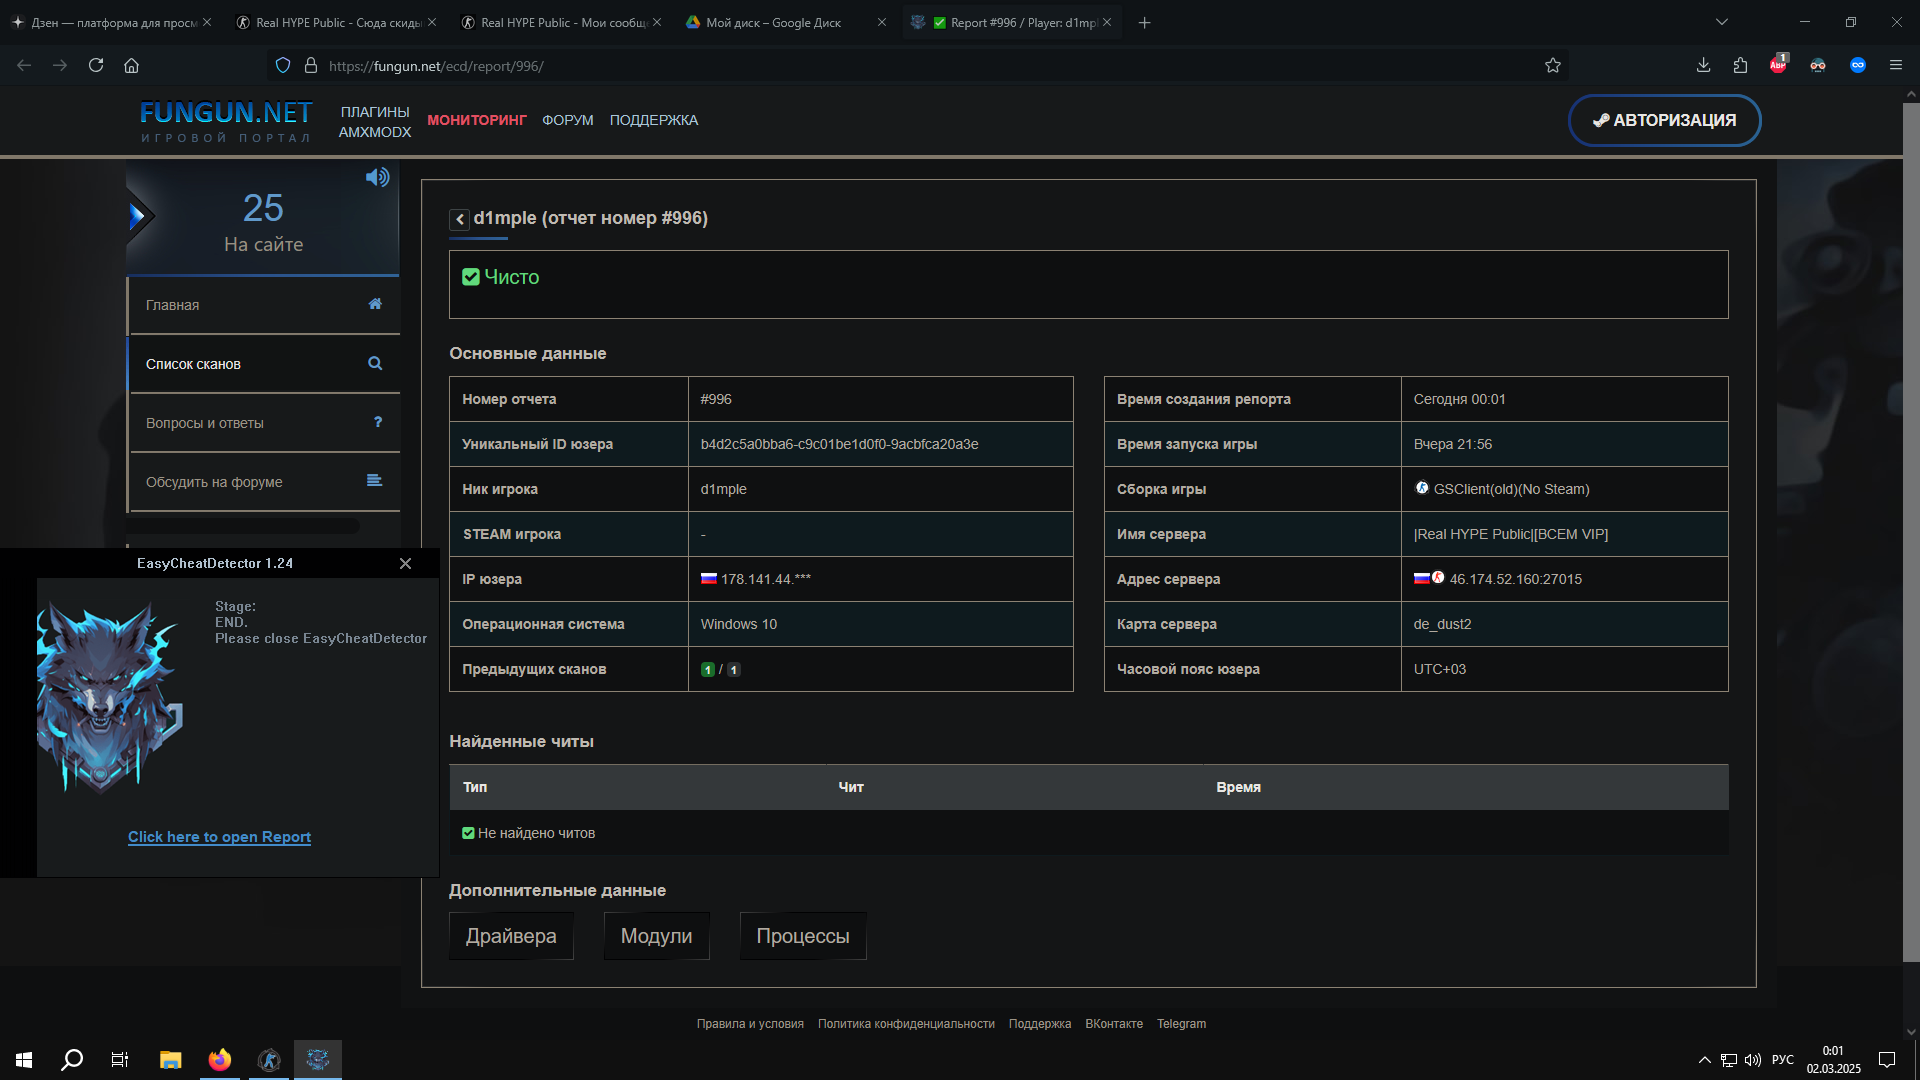Click the shield tracking protection icon

click(x=283, y=66)
